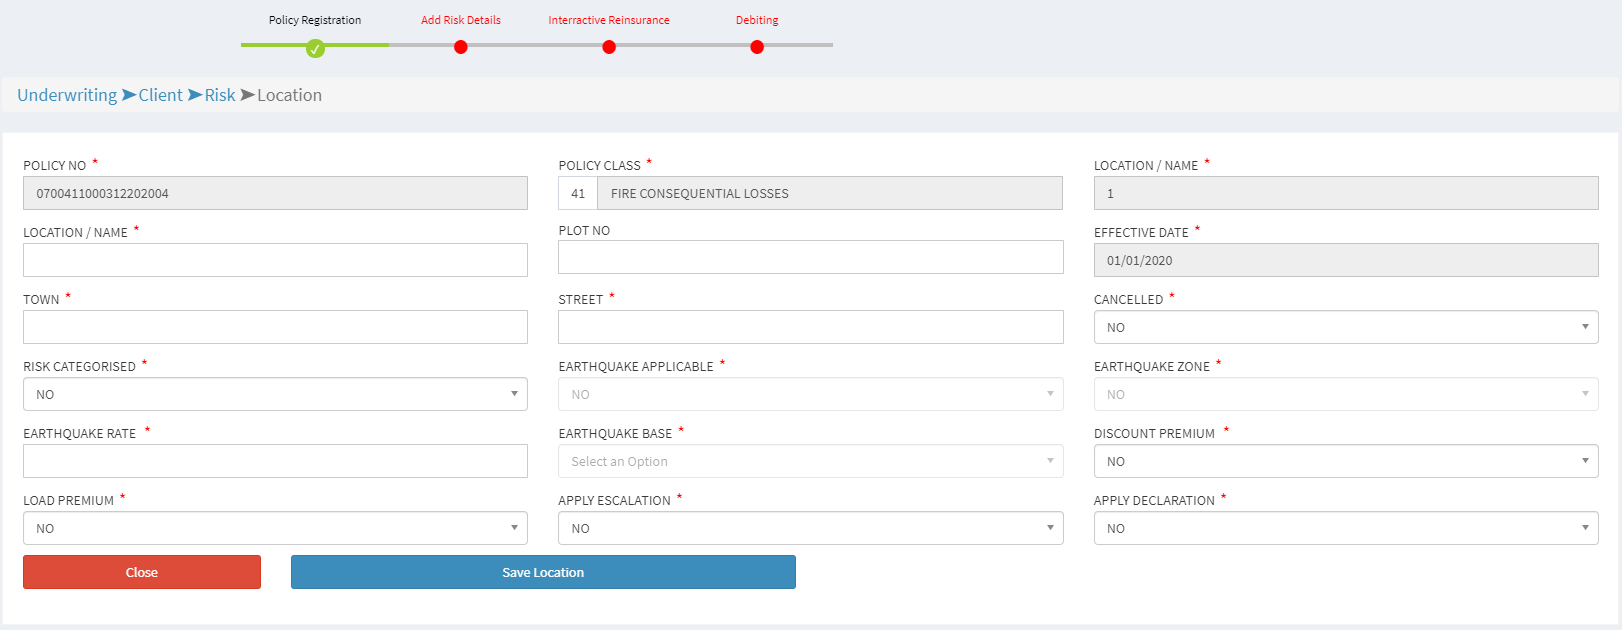Click the Interactive Reinsurance step dot
1622x630 pixels.
click(609, 47)
